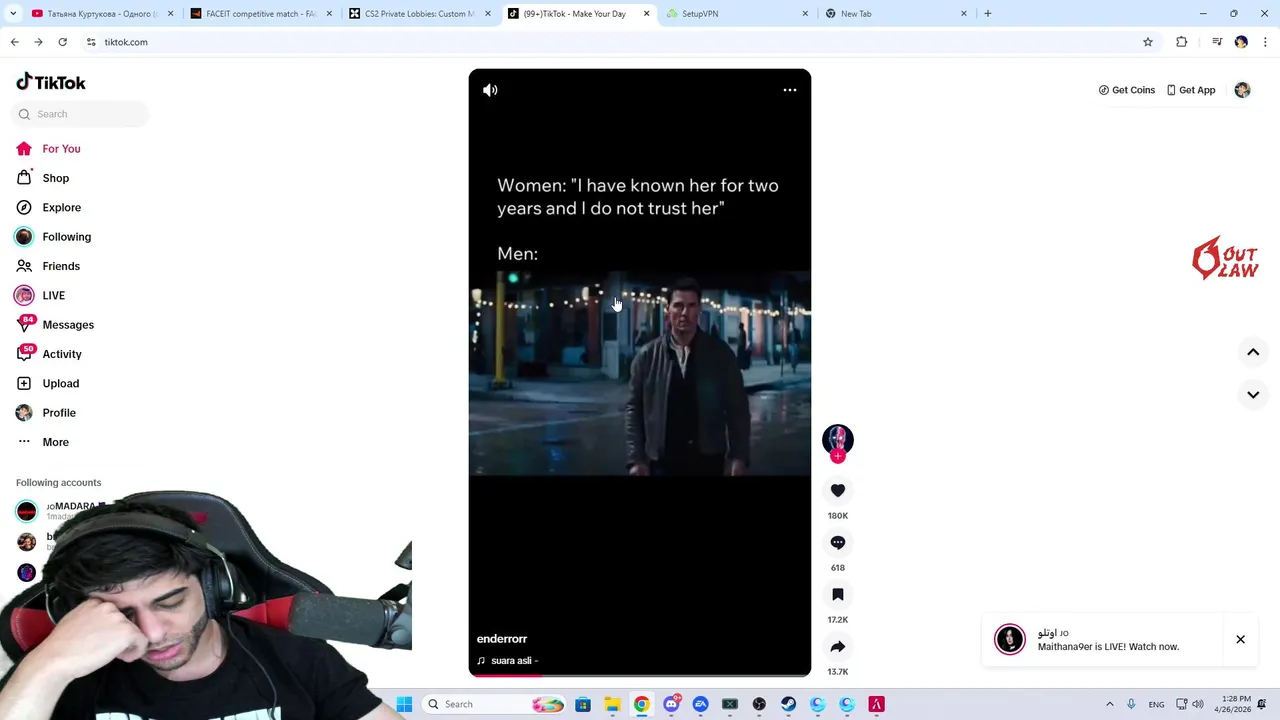Dismiss the Maithana9er LIVE notification
Image resolution: width=1280 pixels, height=720 pixels.
point(1240,639)
